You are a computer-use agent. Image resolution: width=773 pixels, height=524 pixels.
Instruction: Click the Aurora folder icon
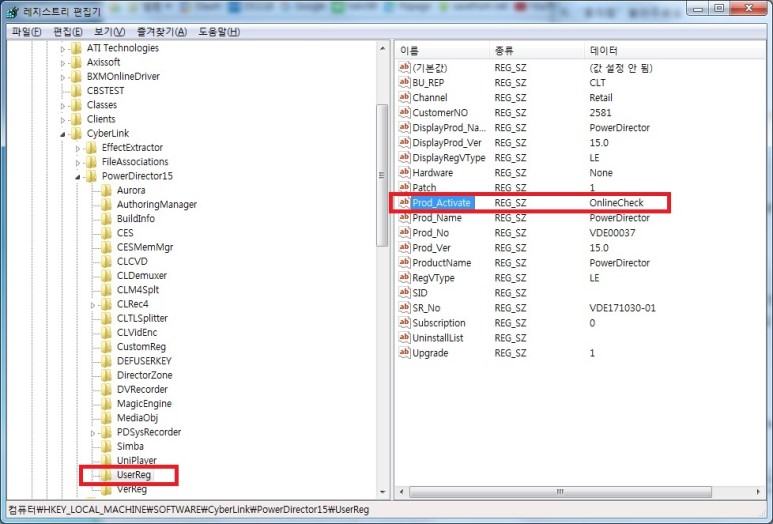pos(106,190)
